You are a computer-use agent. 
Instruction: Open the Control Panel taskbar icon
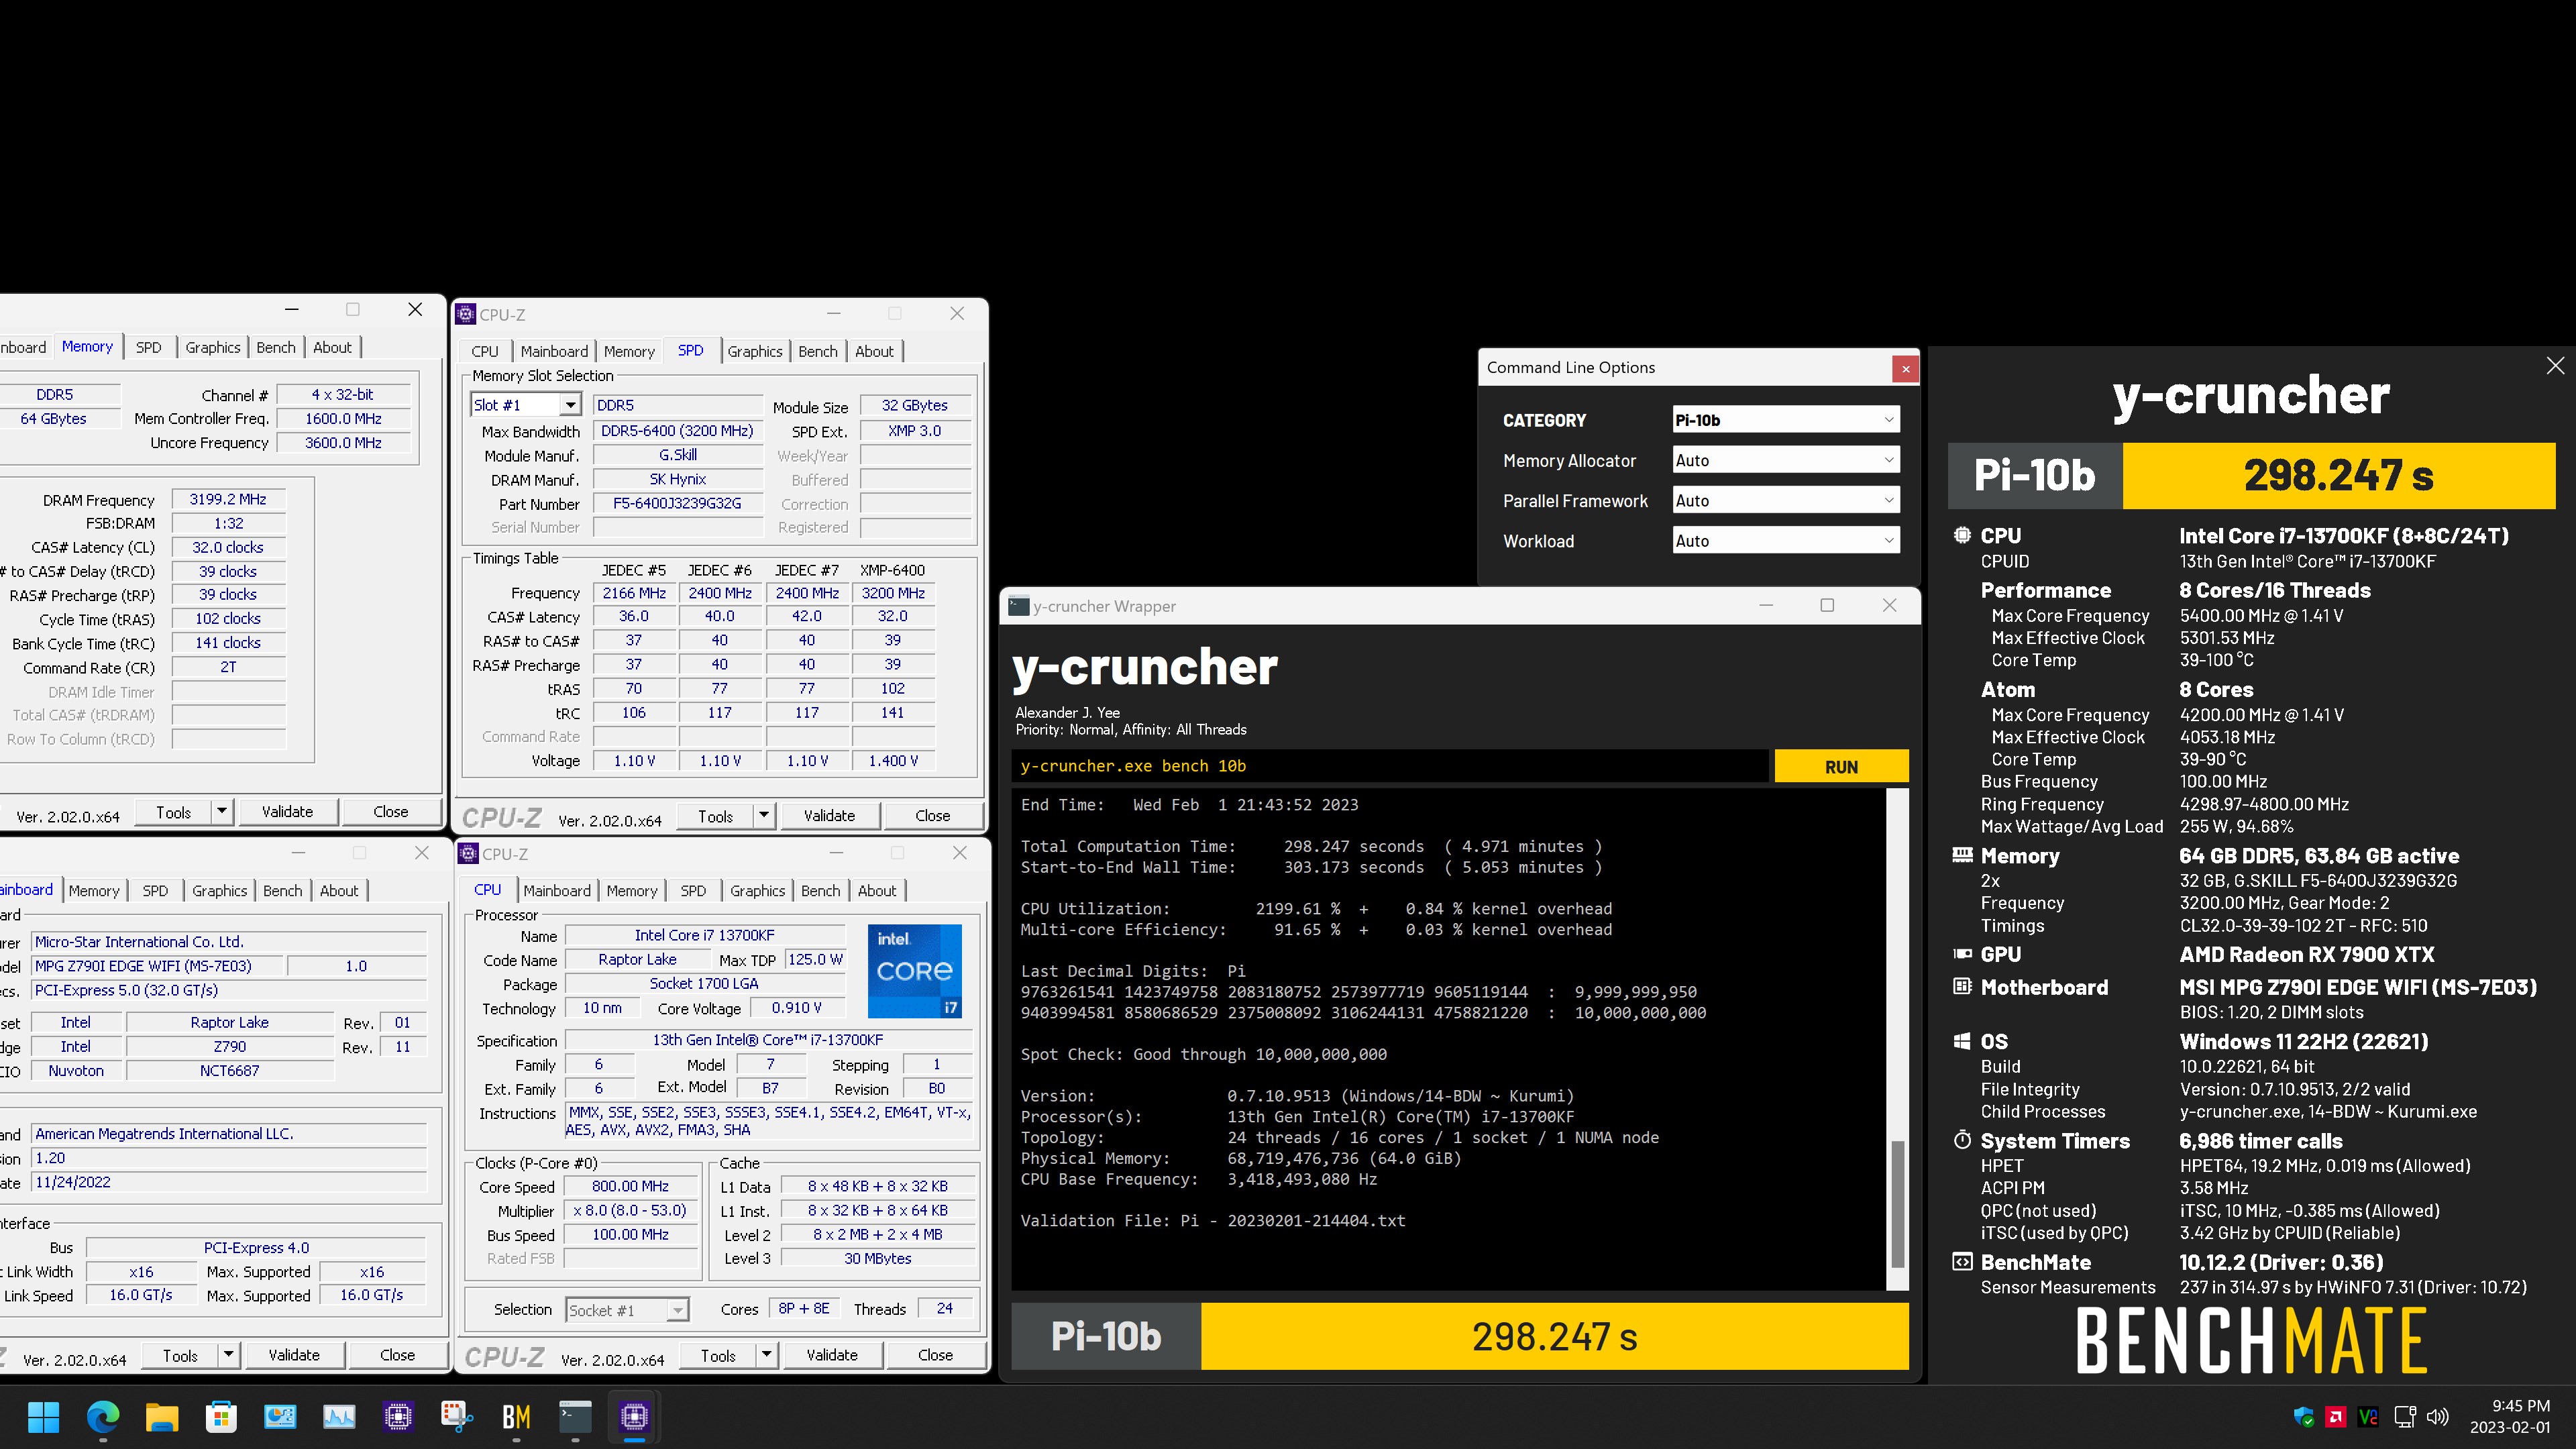[x=280, y=1416]
